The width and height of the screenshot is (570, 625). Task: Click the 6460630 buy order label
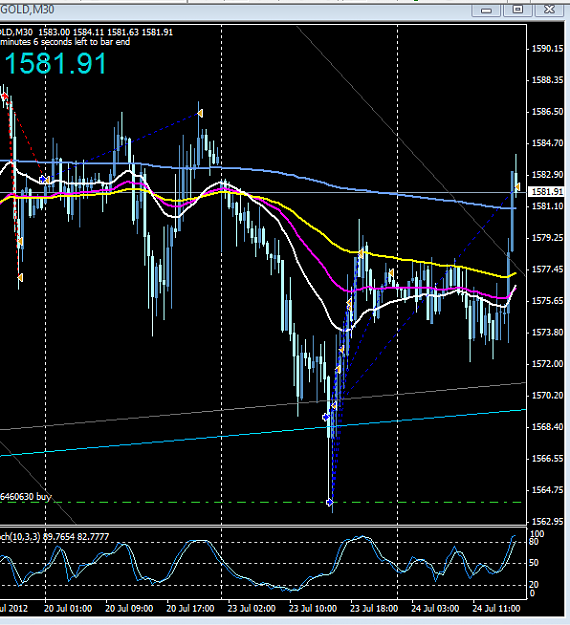click(26, 497)
